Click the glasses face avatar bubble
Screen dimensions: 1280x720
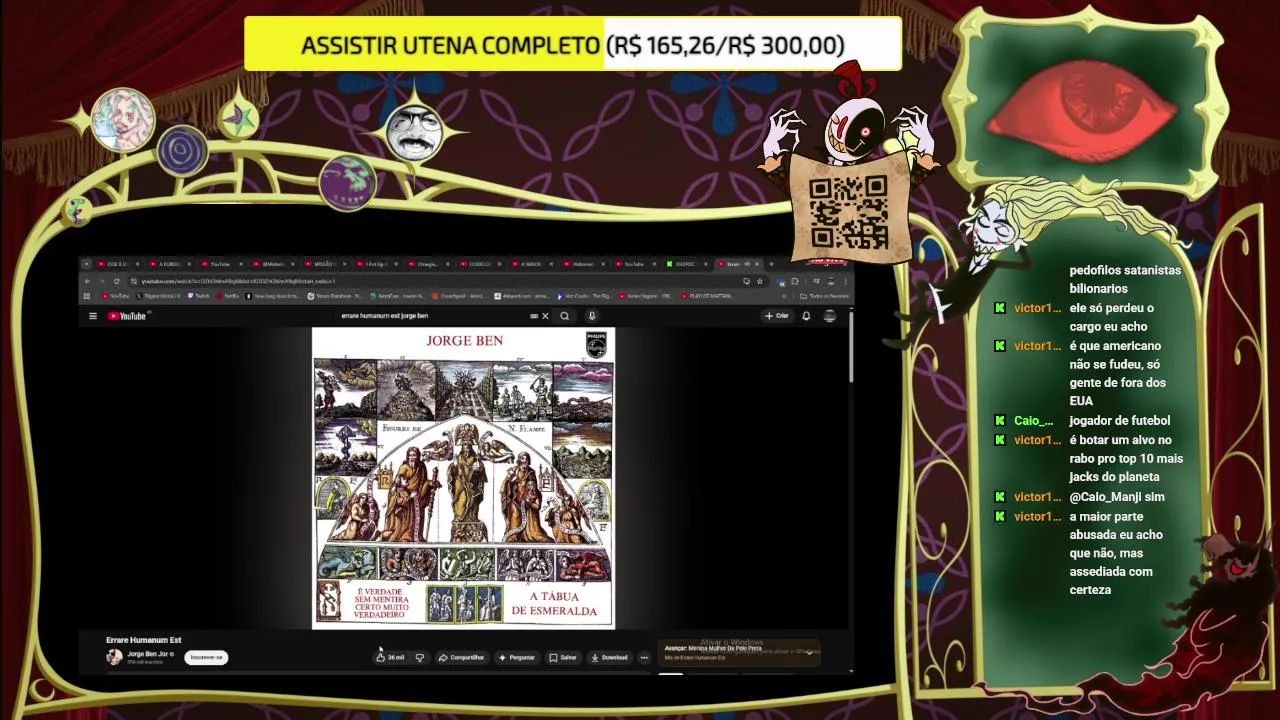coord(415,133)
